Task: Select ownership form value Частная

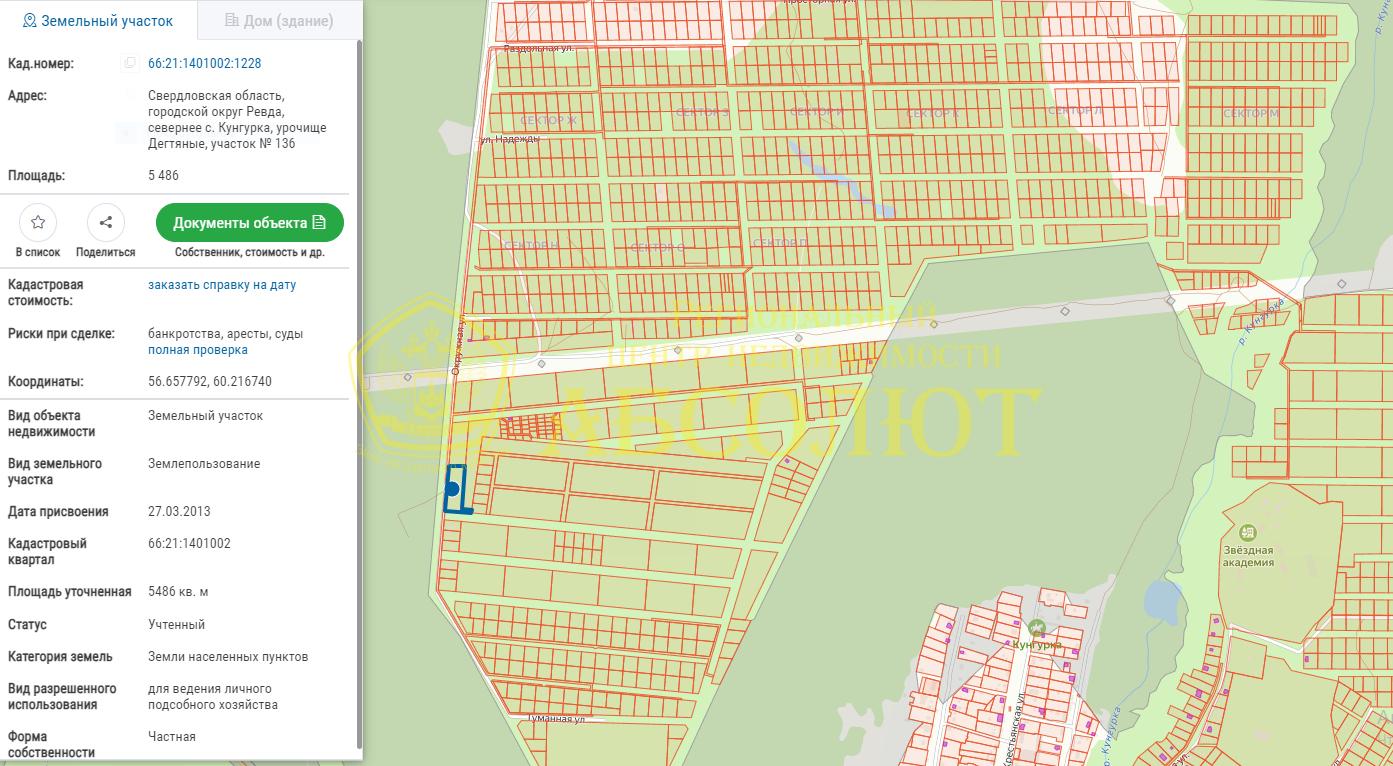Action: pos(172,737)
